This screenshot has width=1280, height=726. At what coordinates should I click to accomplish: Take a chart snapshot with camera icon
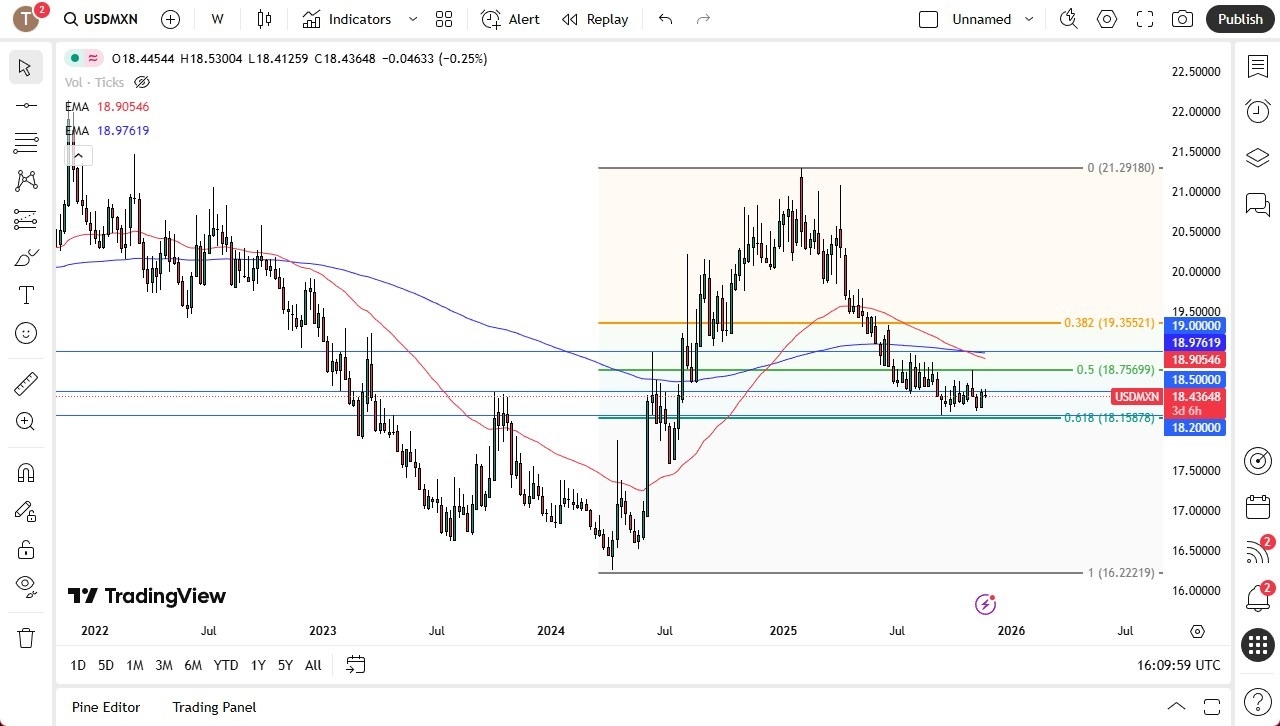pos(1181,18)
